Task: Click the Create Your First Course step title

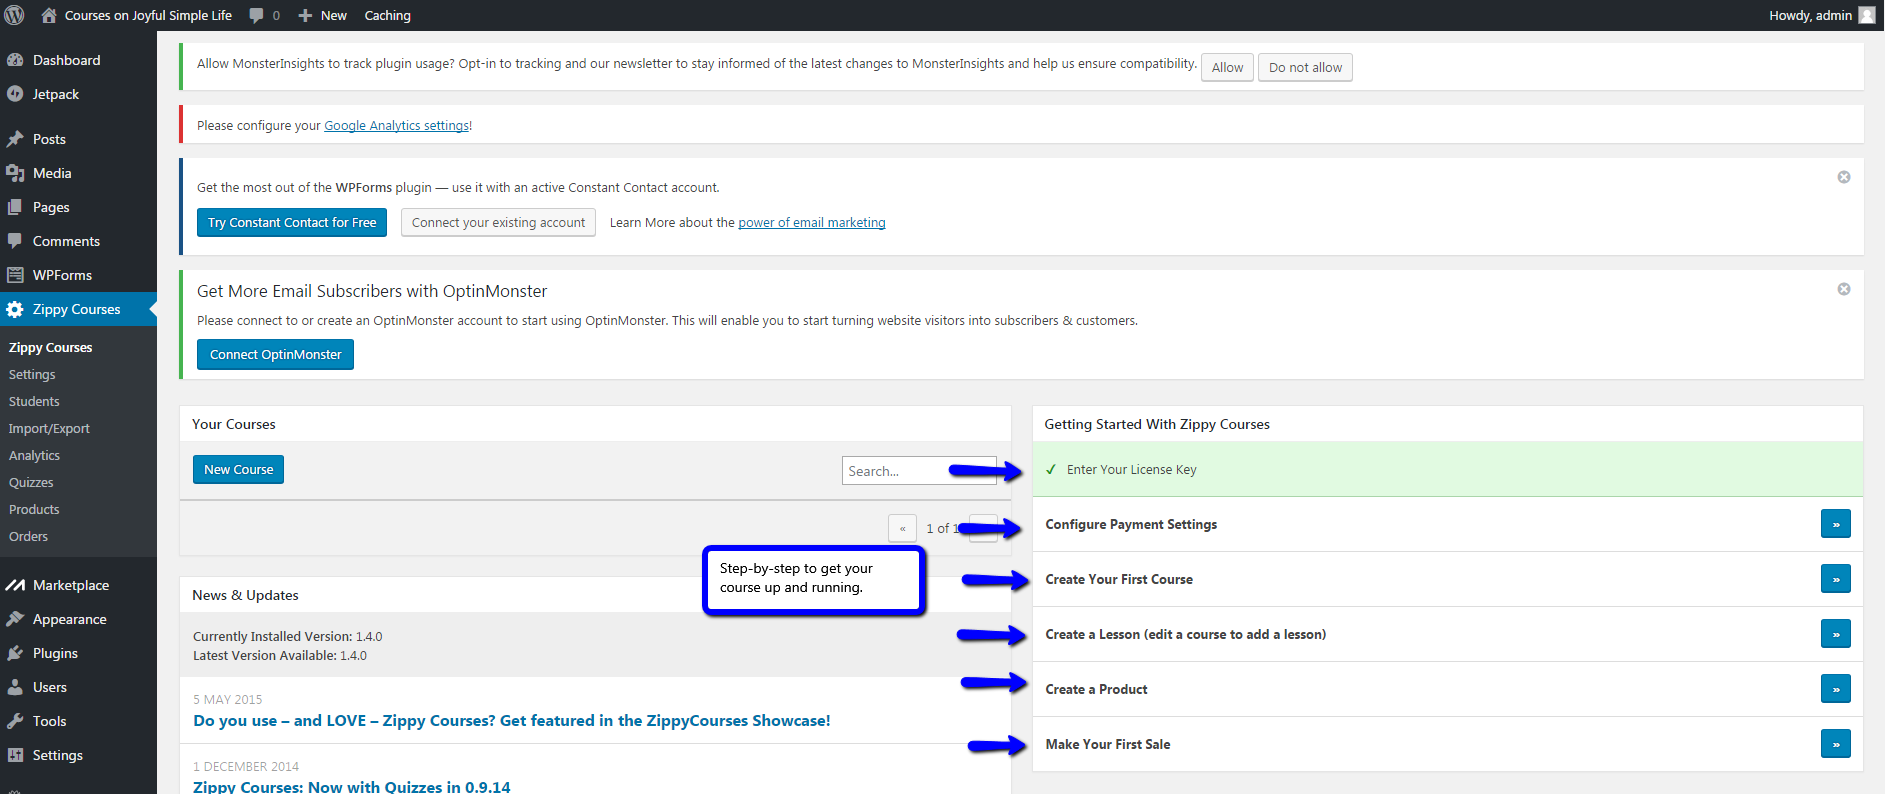Action: (1119, 579)
